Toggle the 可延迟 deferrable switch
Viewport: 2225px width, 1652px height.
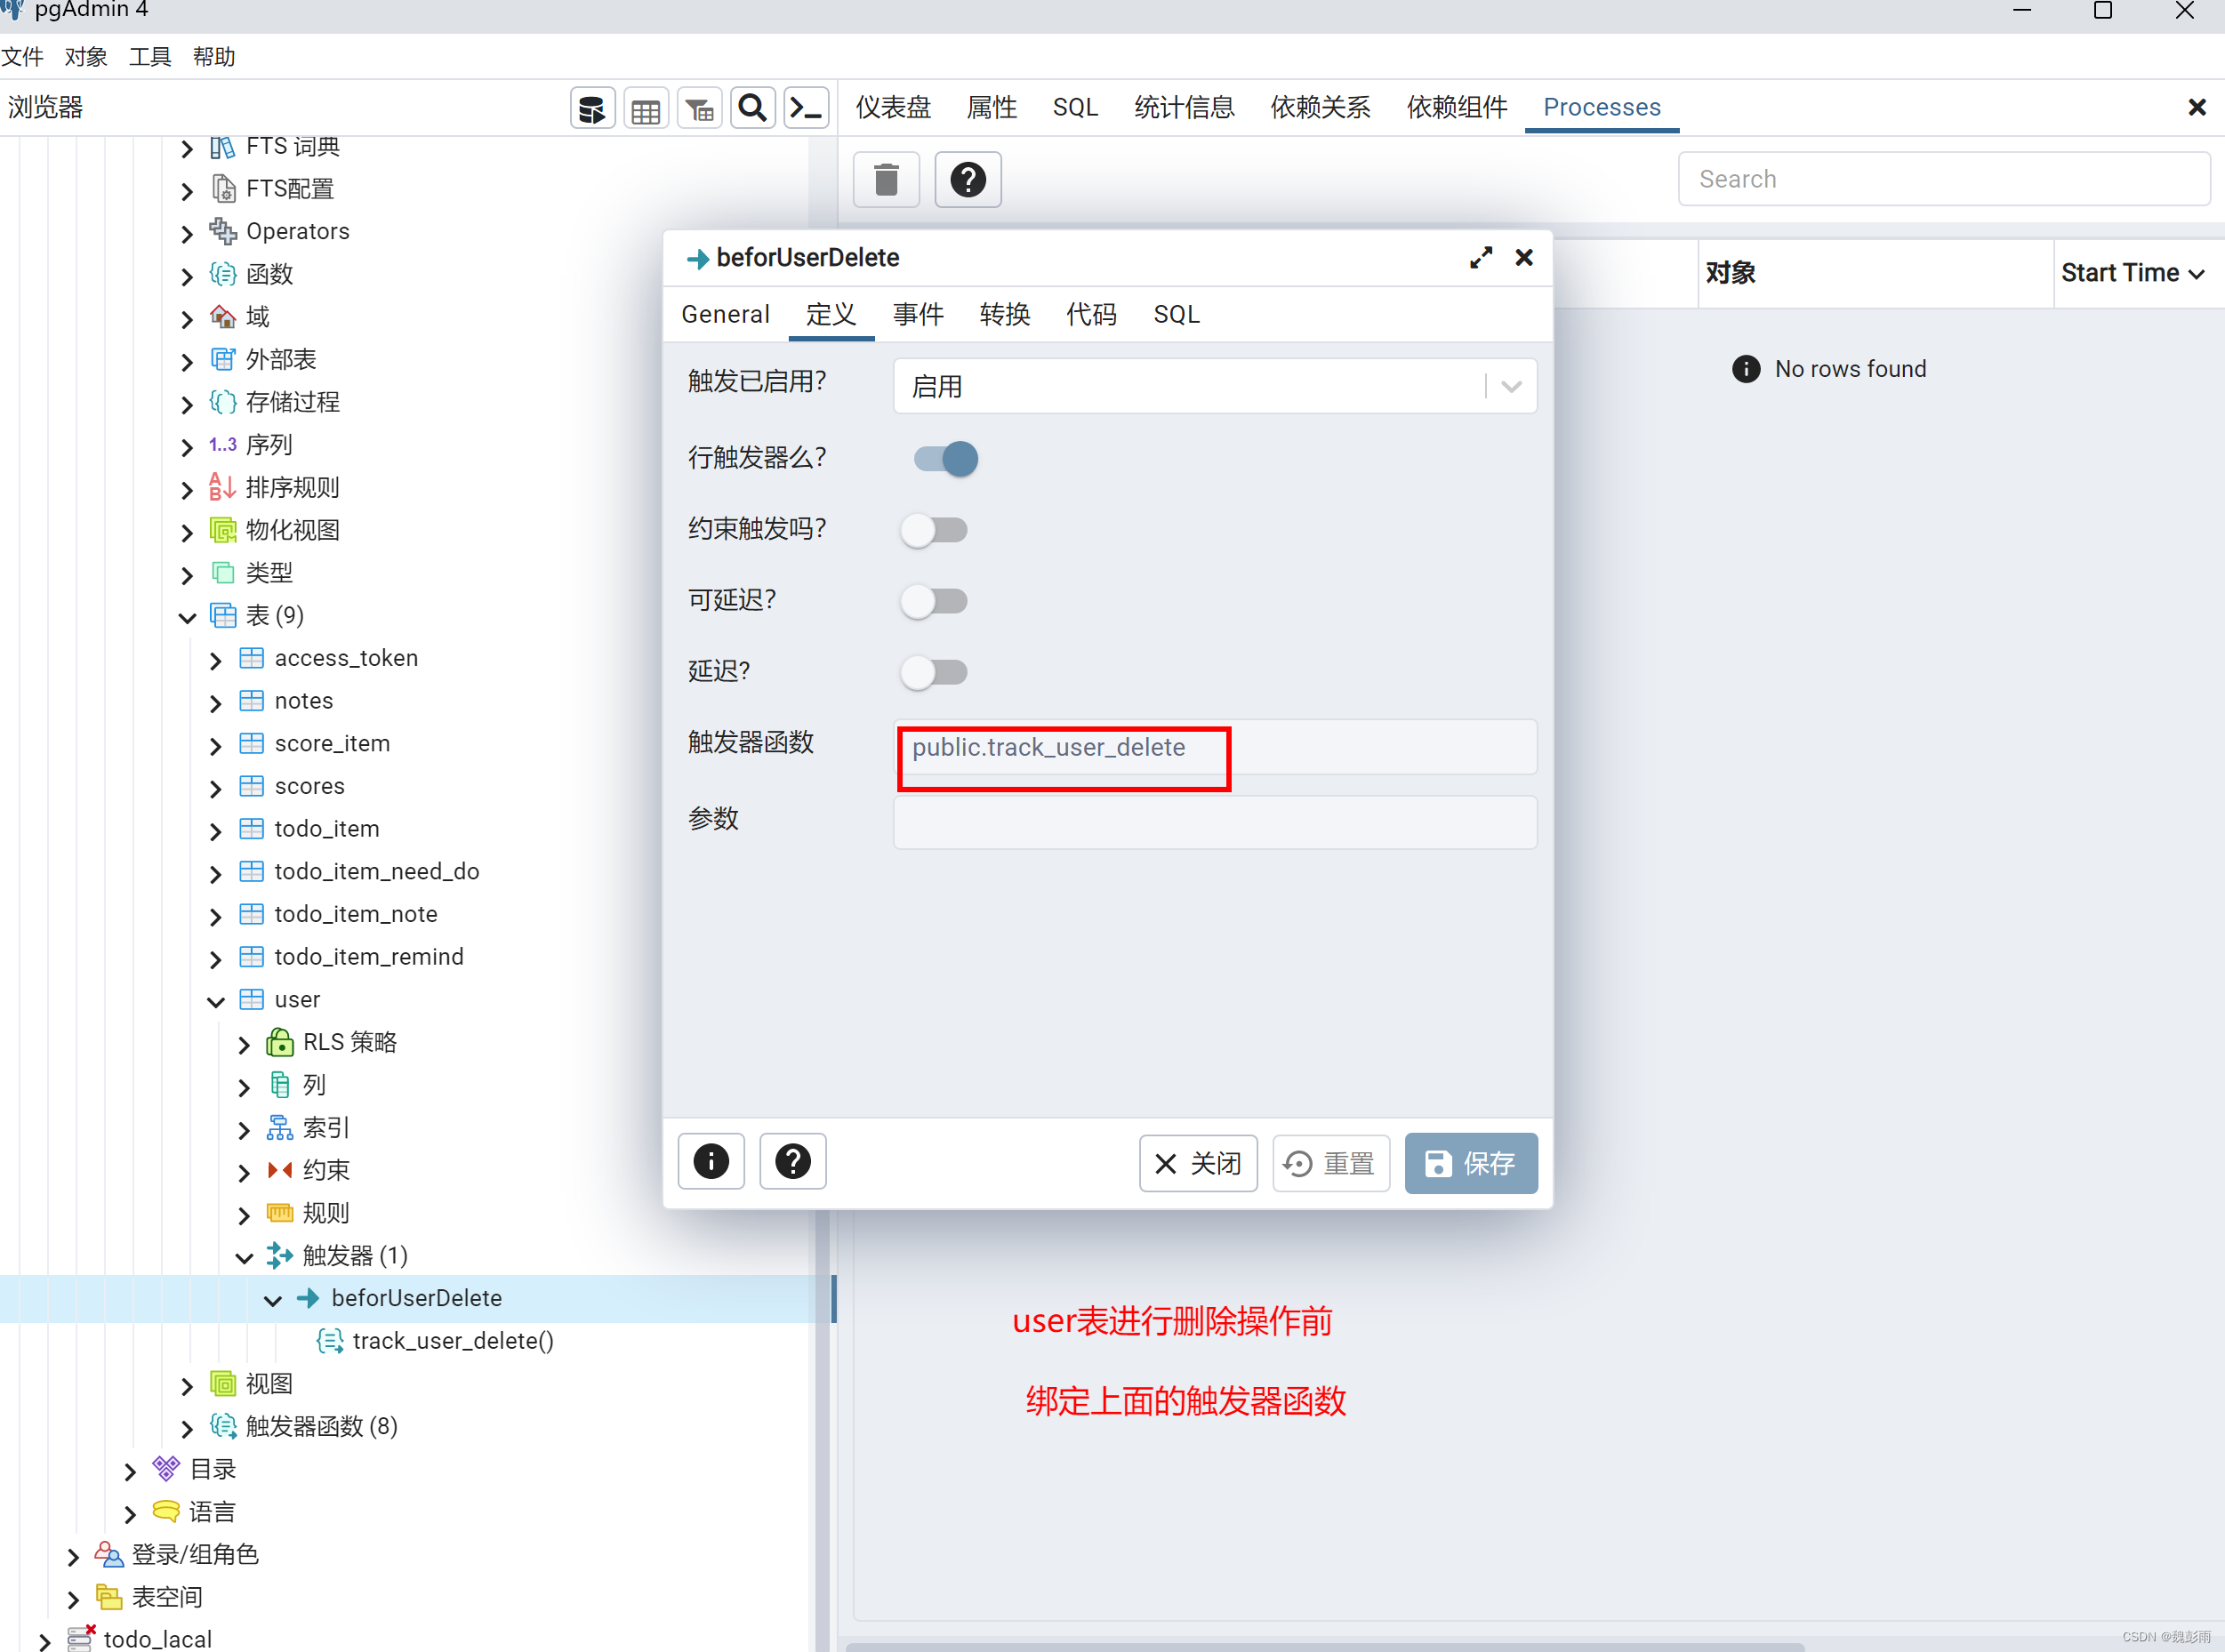(x=934, y=601)
